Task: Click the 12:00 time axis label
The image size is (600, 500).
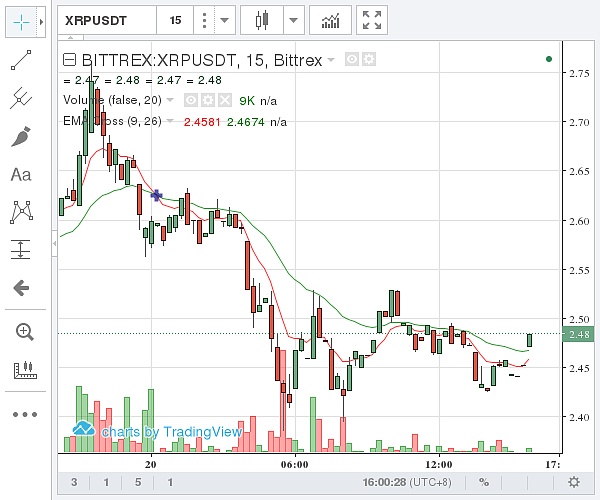Action: (439, 464)
